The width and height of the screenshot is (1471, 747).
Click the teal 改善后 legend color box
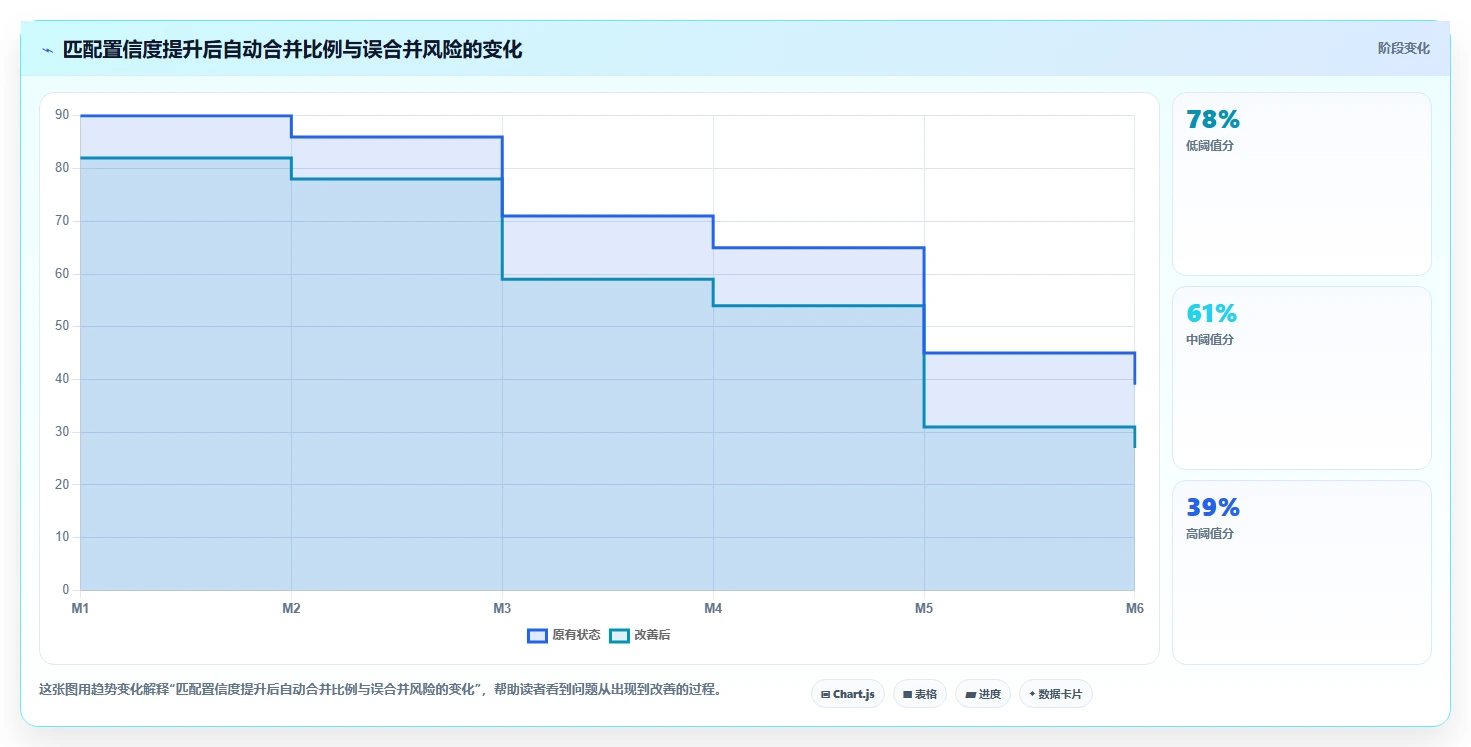tap(619, 635)
